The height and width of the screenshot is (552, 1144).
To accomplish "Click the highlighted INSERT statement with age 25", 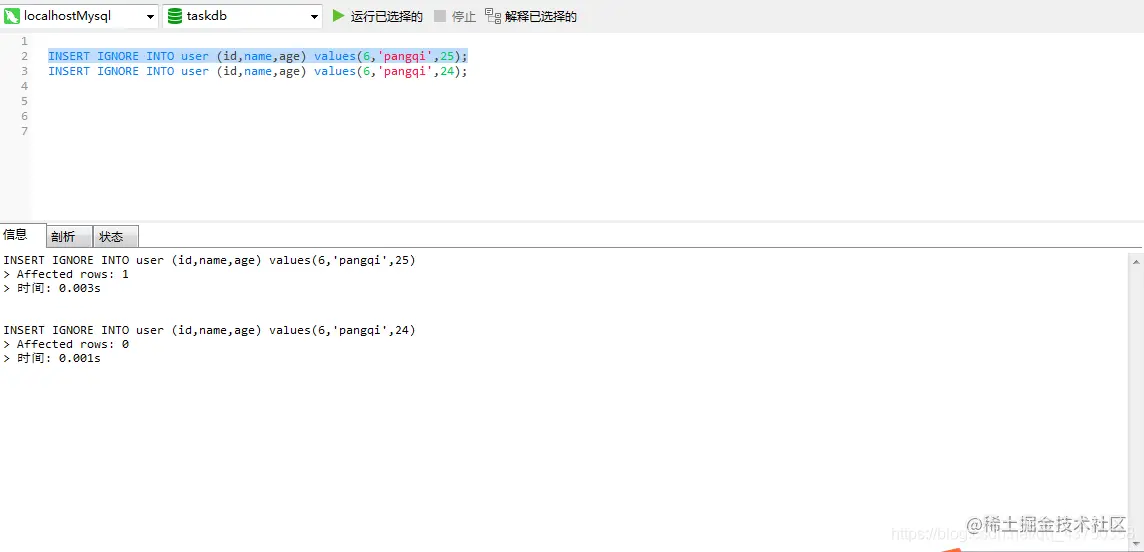I will point(258,56).
